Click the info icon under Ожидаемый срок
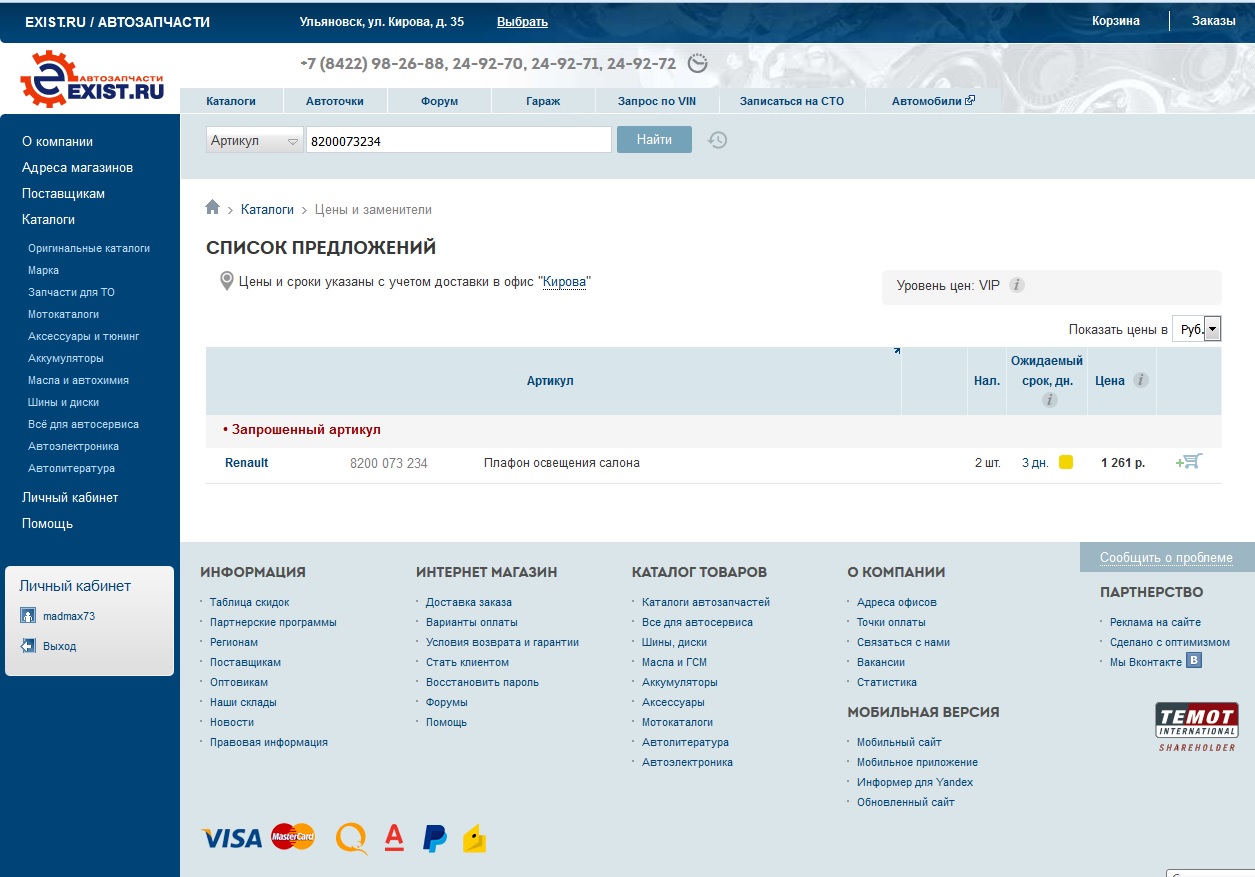Viewport: 1255px width, 877px height. click(1048, 400)
